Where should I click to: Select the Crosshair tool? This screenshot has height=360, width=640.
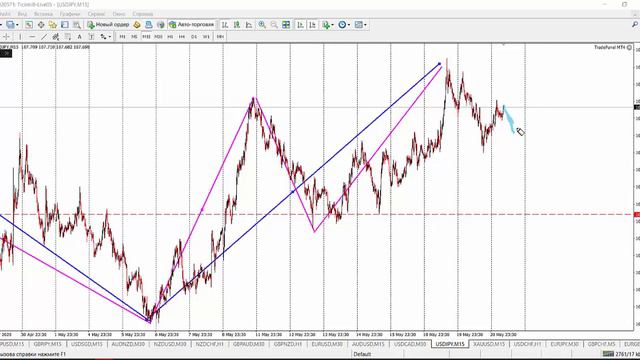[x=6, y=37]
